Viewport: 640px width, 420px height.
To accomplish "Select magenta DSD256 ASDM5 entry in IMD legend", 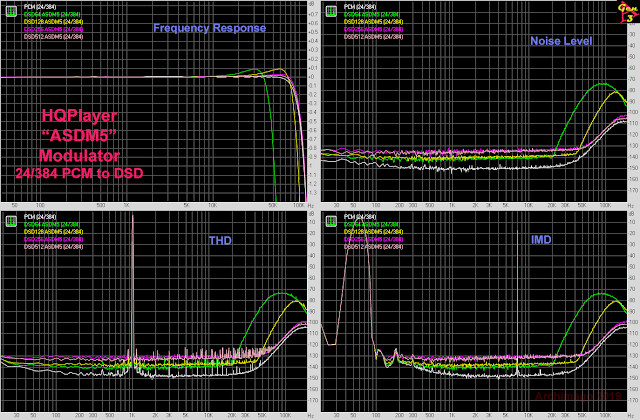I will [373, 239].
